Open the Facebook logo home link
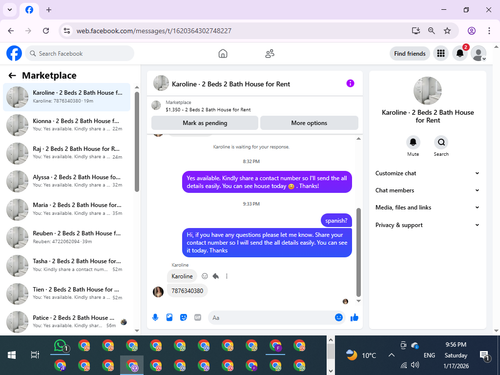This screenshot has height=375, width=500. [14, 53]
